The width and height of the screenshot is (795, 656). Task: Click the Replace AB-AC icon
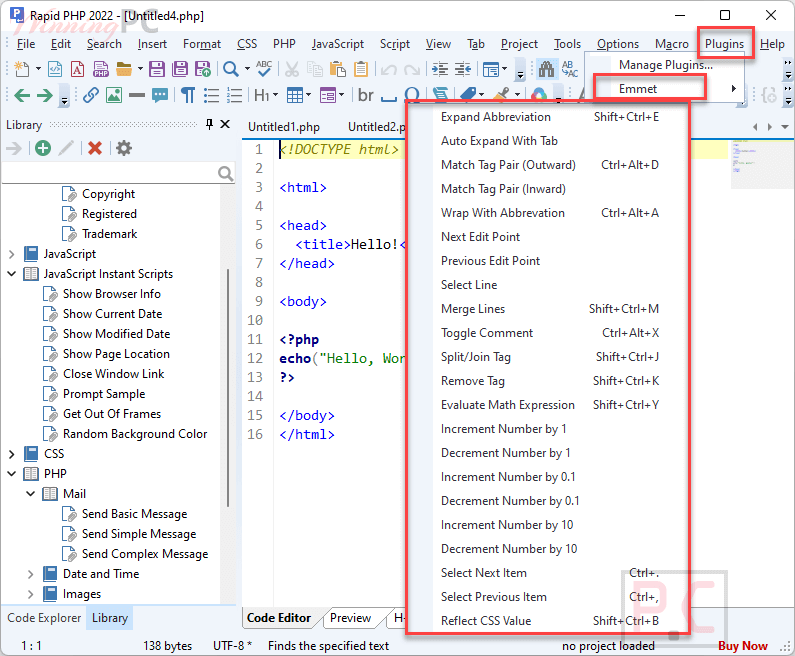pos(569,68)
